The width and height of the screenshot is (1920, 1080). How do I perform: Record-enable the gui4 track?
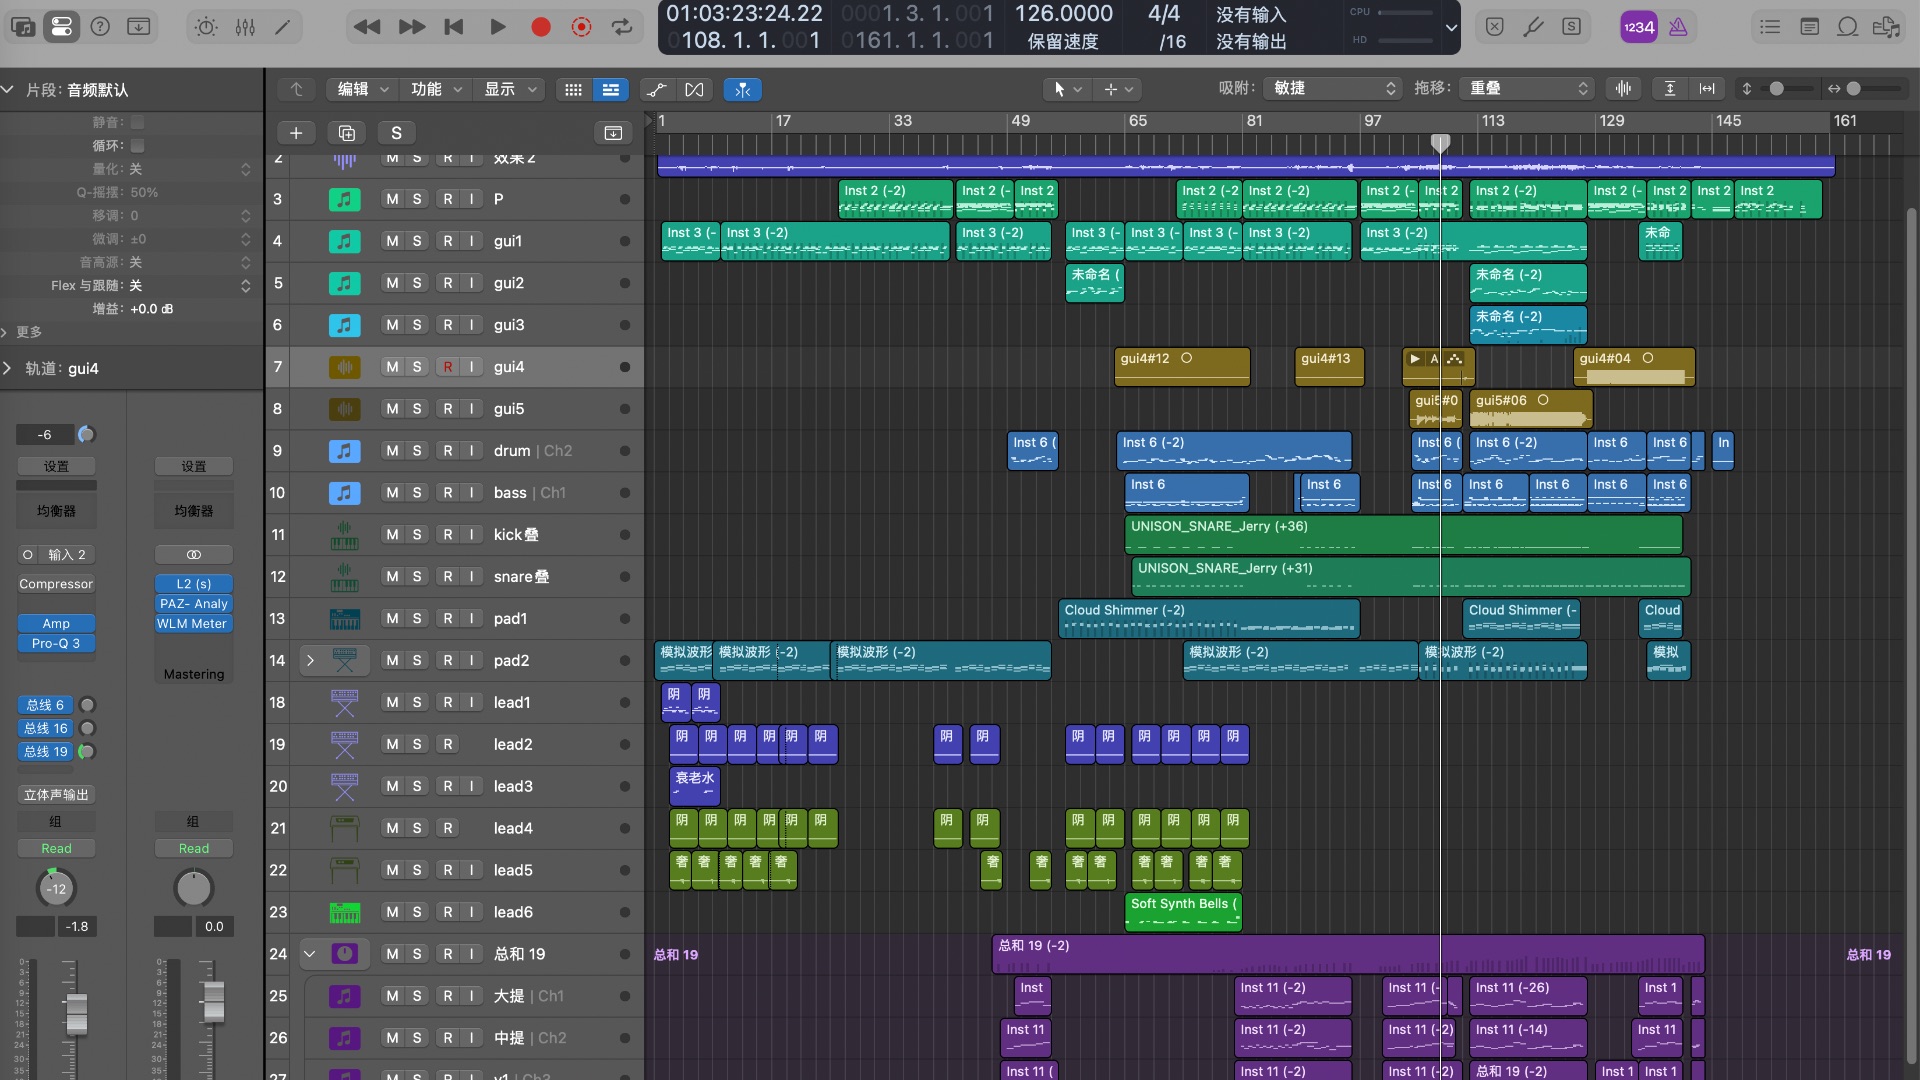pos(447,367)
